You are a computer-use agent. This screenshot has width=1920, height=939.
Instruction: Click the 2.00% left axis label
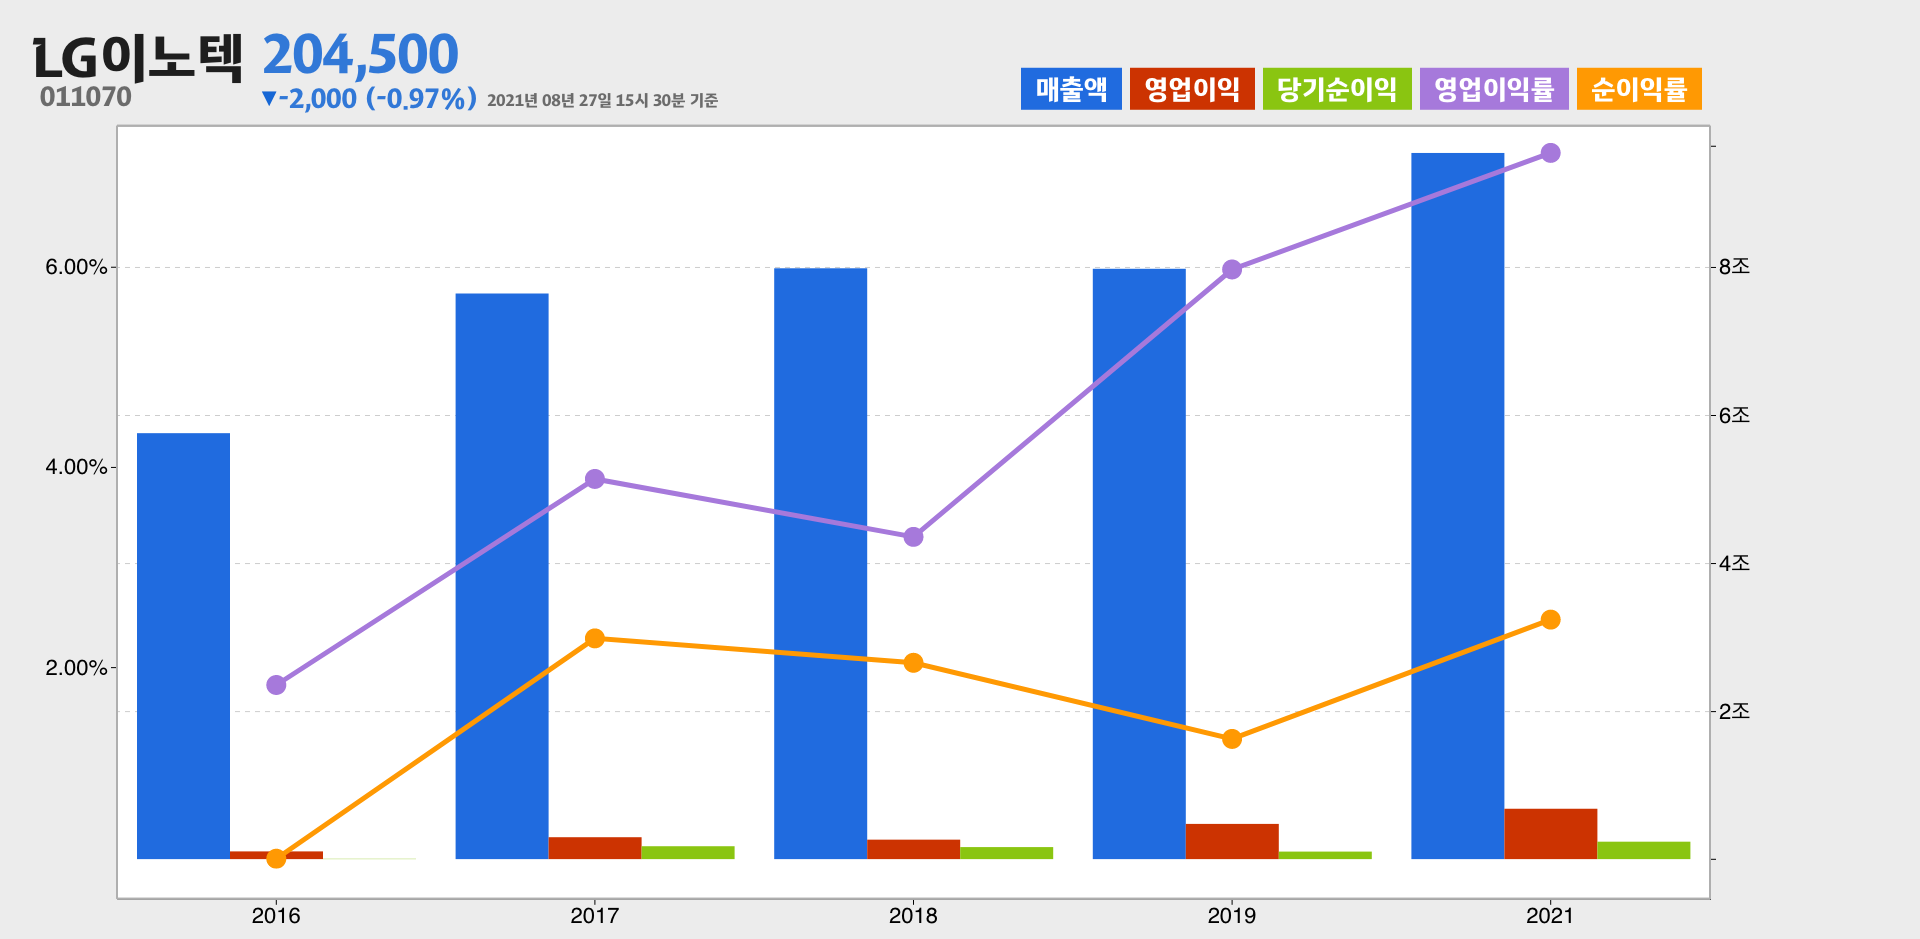pyautogui.click(x=76, y=668)
